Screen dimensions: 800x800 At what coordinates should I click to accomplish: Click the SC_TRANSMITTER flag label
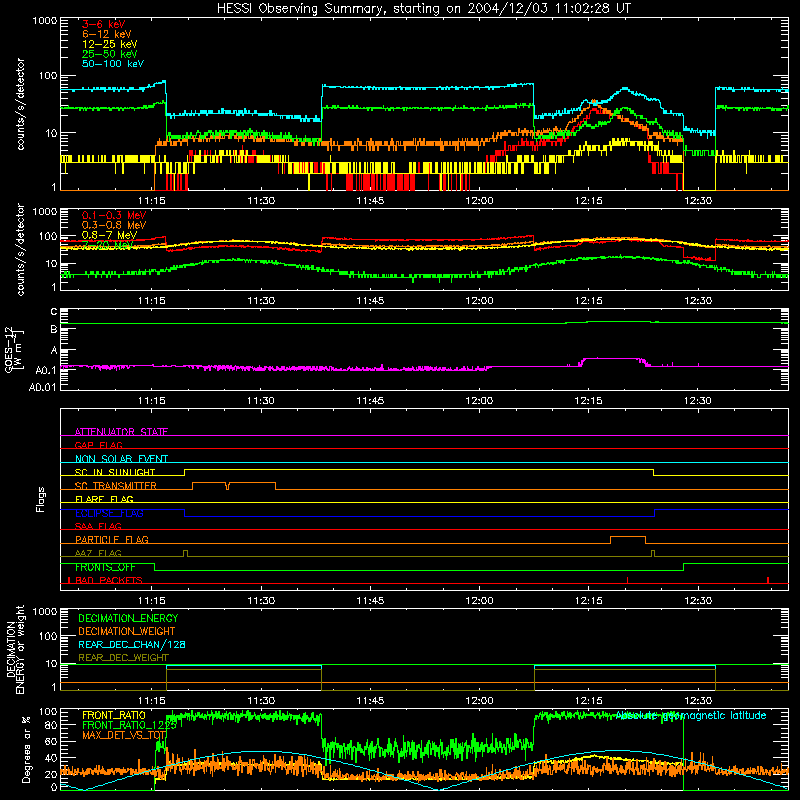tap(116, 485)
